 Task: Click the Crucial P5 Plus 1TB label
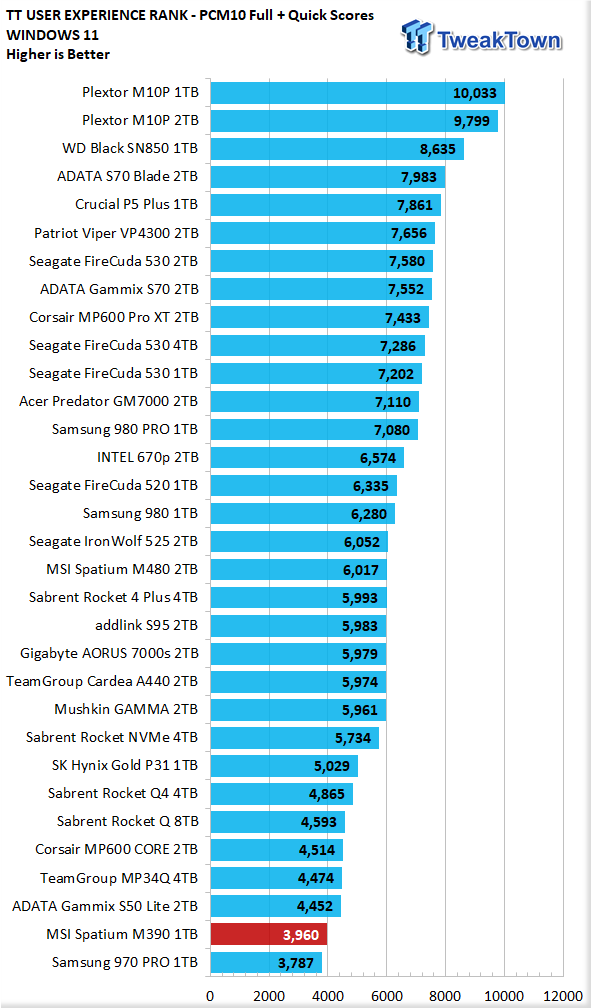(136, 204)
